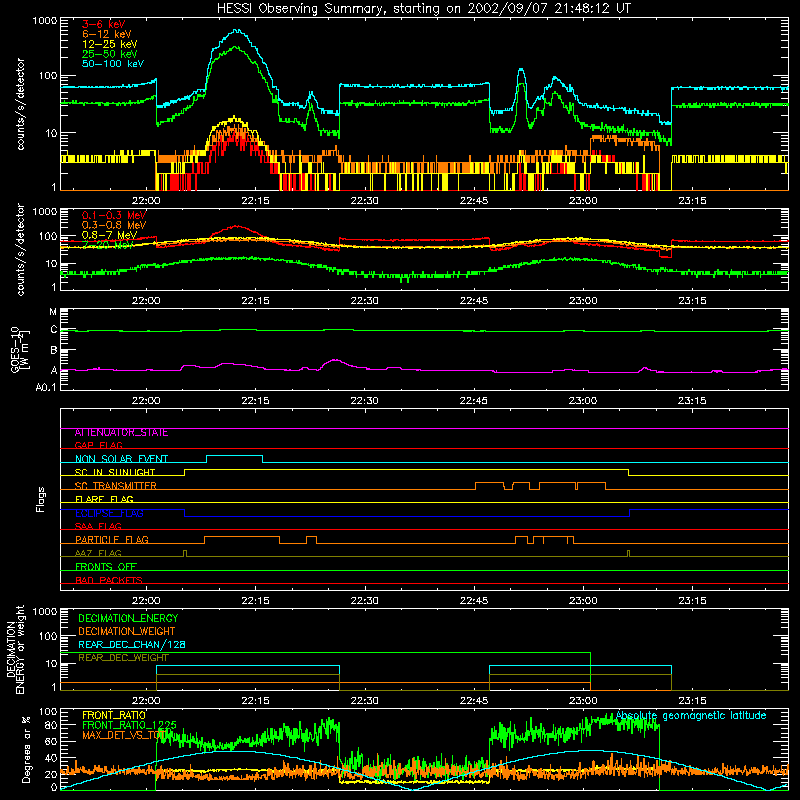Click the ECLIPSE_FLAG label
Viewport: 800px width, 800px height.
(109, 513)
